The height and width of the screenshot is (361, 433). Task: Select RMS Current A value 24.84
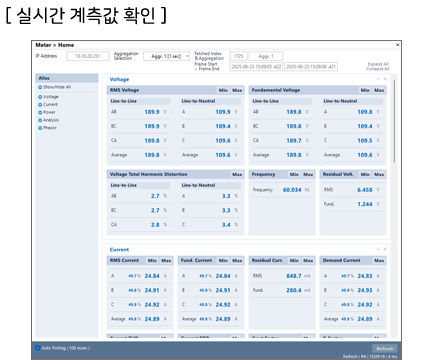coord(152,276)
